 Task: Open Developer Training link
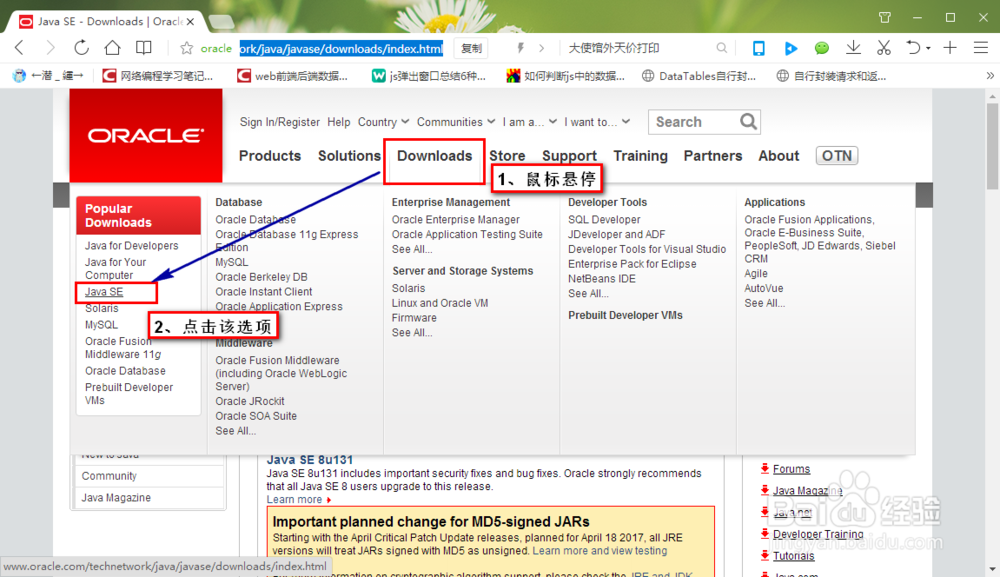click(818, 534)
